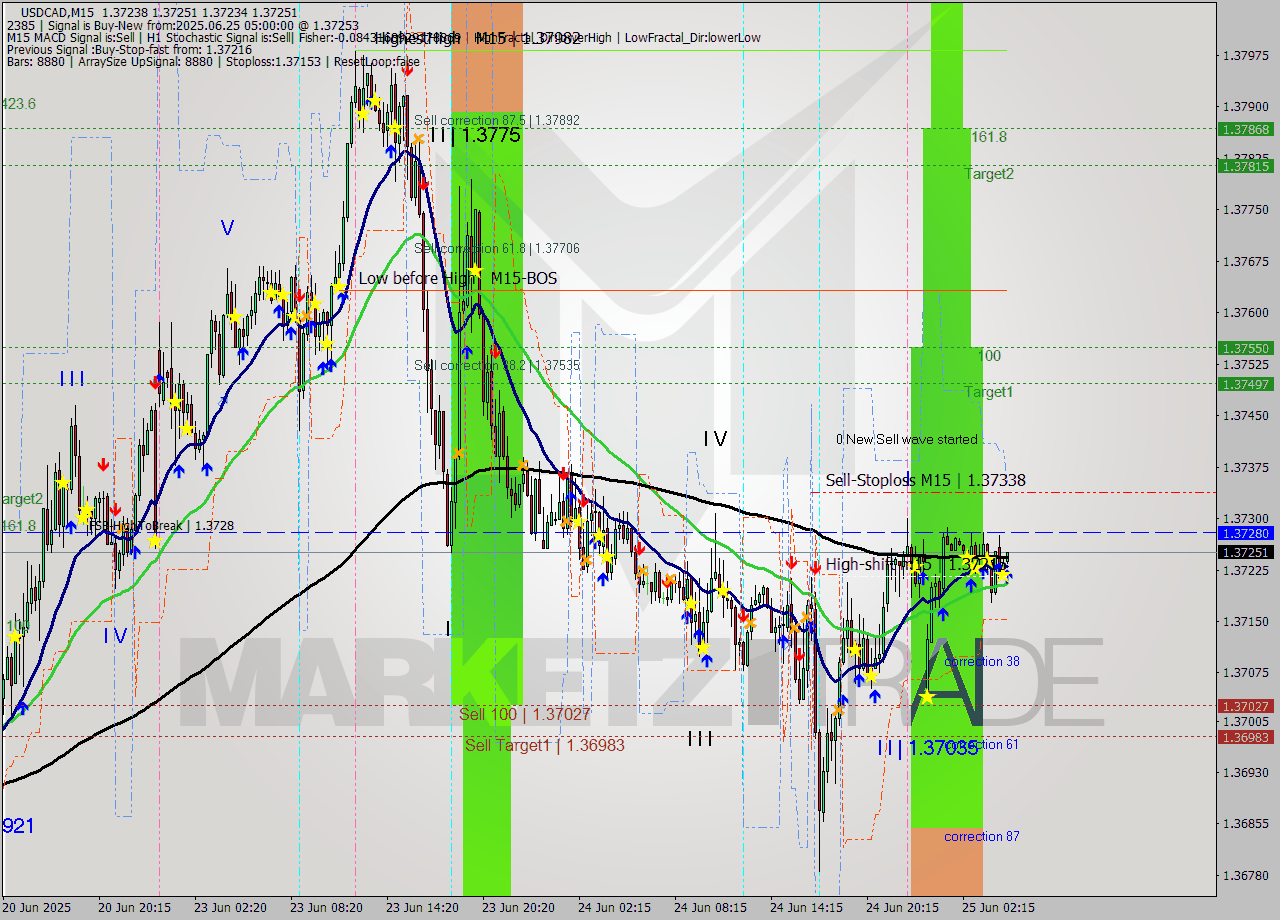Select the red down arrow near Sell correction 38.2
1280x920 pixels.
click(x=495, y=352)
